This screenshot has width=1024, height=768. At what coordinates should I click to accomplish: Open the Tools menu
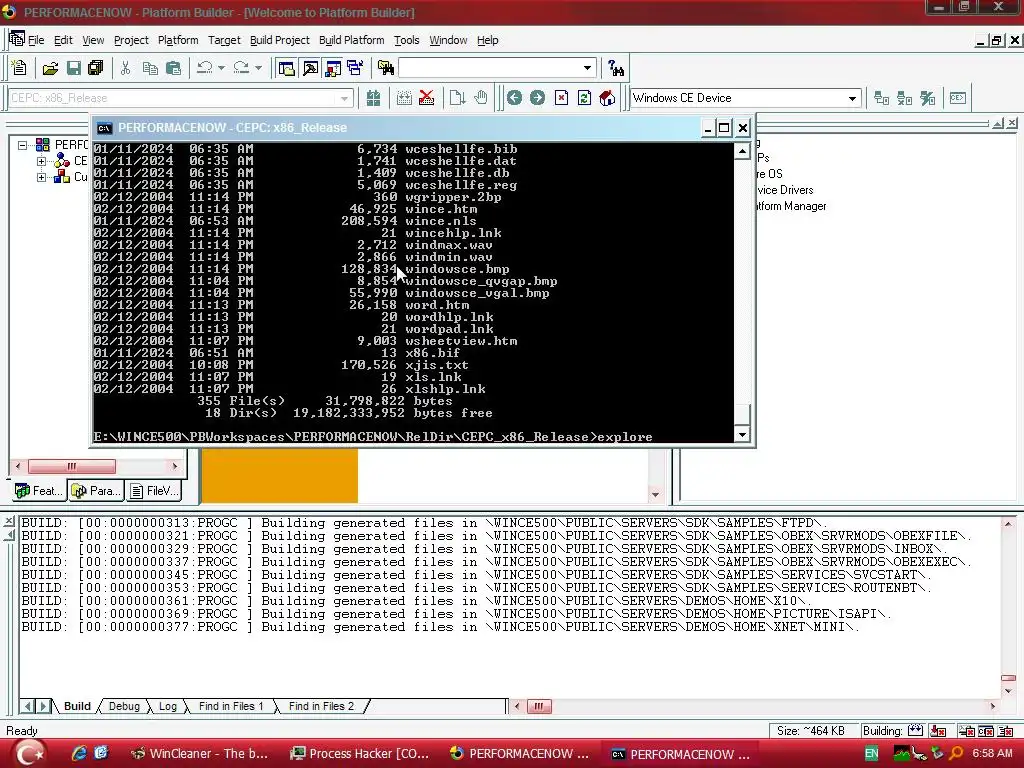click(x=406, y=40)
